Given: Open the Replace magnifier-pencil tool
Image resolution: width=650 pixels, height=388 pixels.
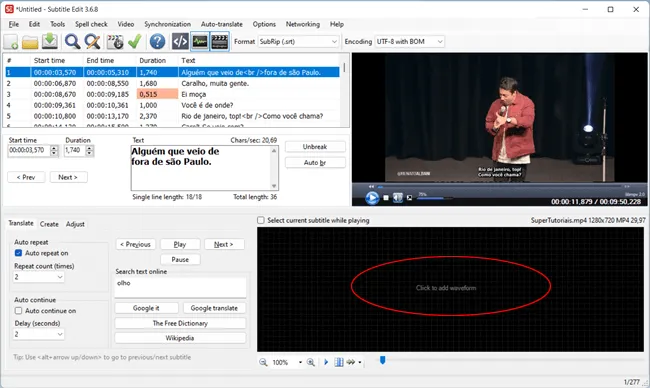Looking at the screenshot, I should 92,41.
